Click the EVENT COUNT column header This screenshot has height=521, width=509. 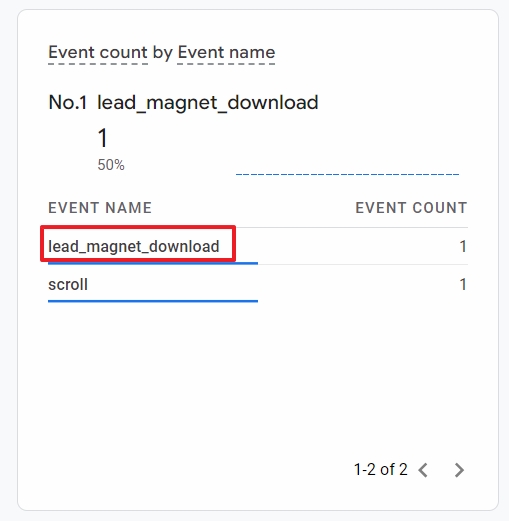411,208
